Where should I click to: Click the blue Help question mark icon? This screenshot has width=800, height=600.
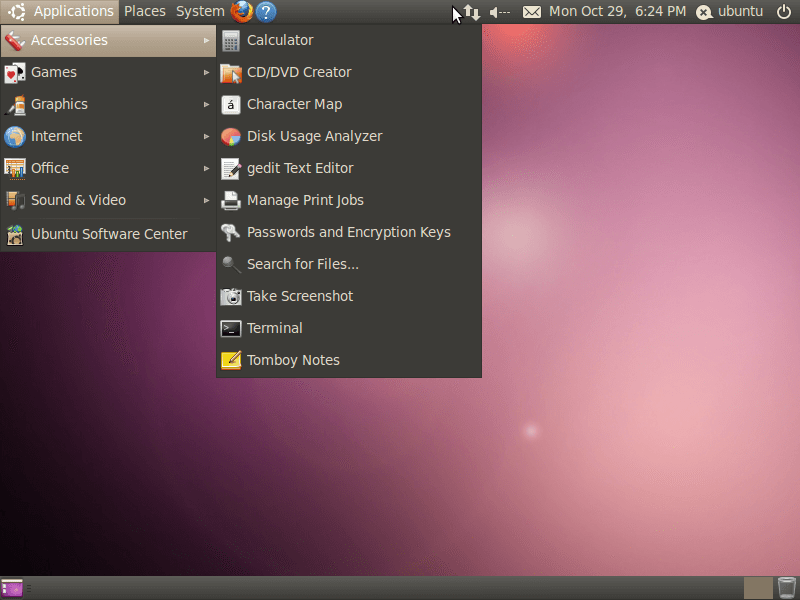266,12
